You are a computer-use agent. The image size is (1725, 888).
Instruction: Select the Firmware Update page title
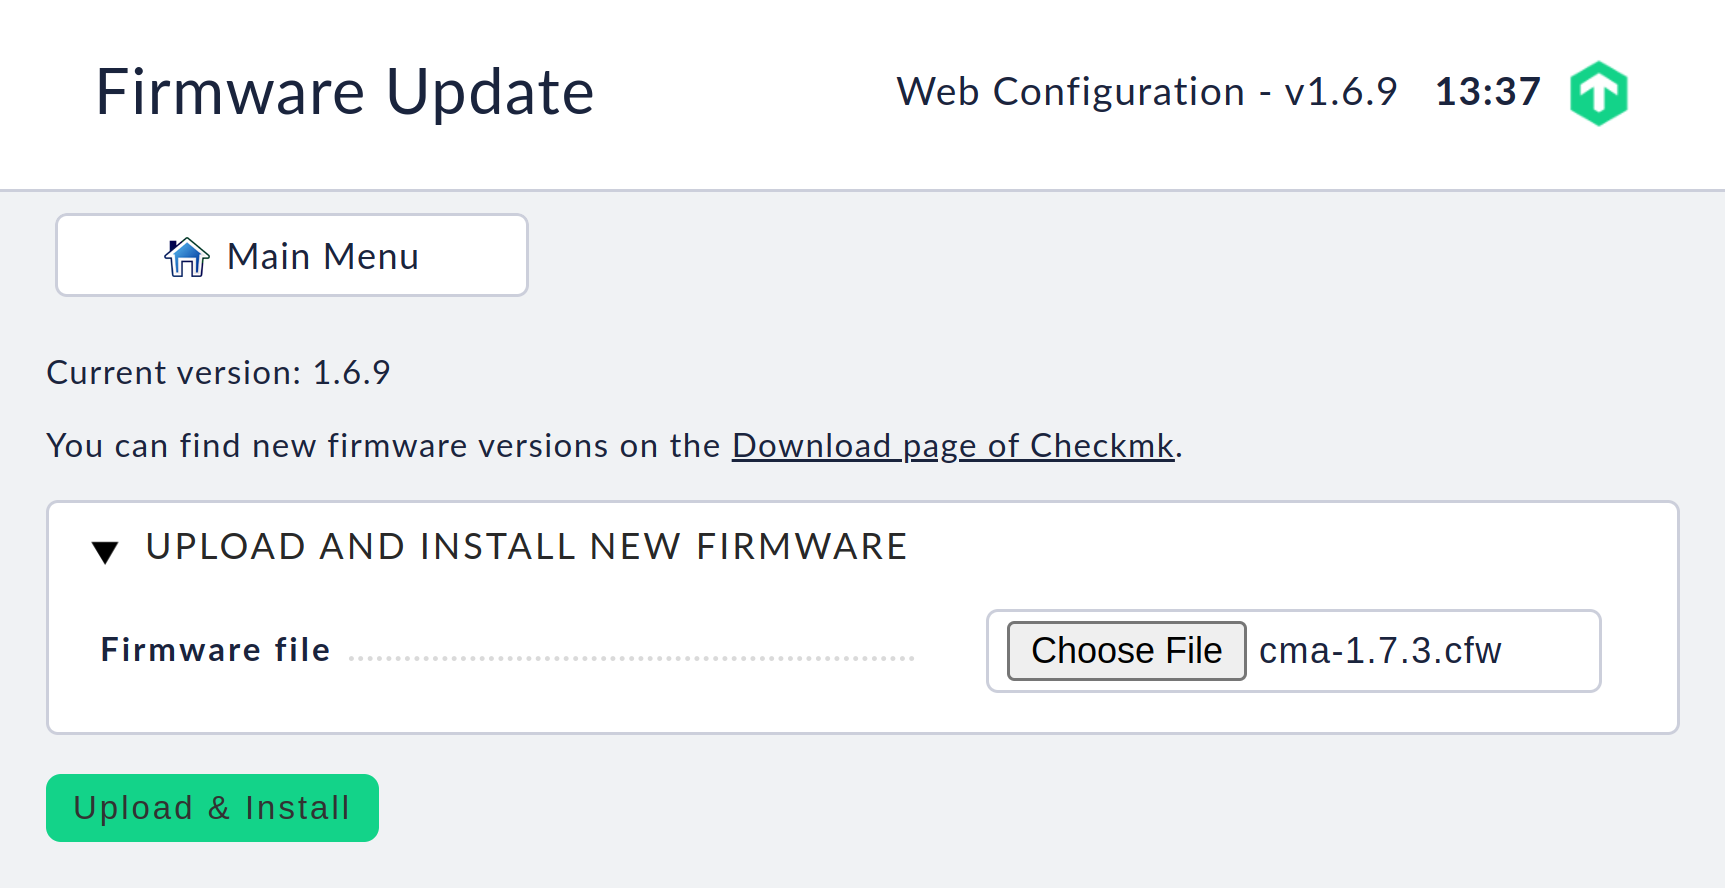pos(344,92)
